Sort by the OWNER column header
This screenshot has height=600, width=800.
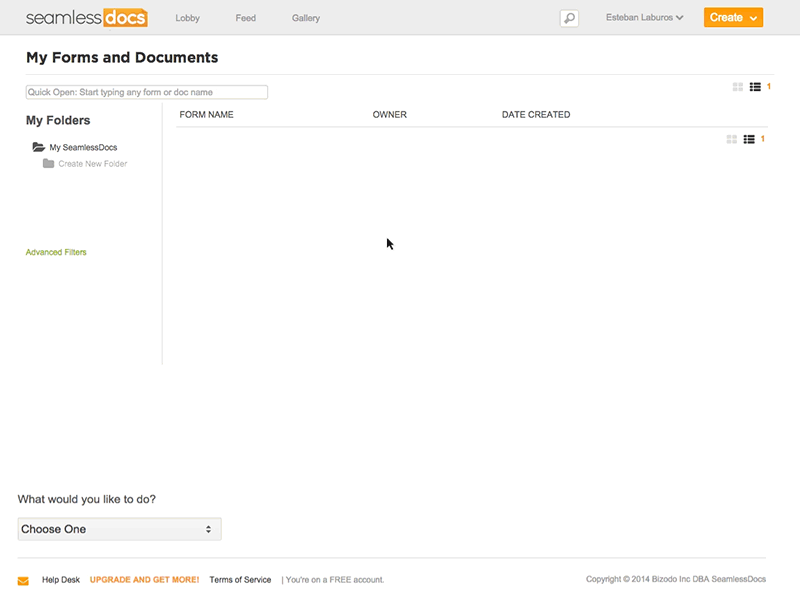pos(389,115)
